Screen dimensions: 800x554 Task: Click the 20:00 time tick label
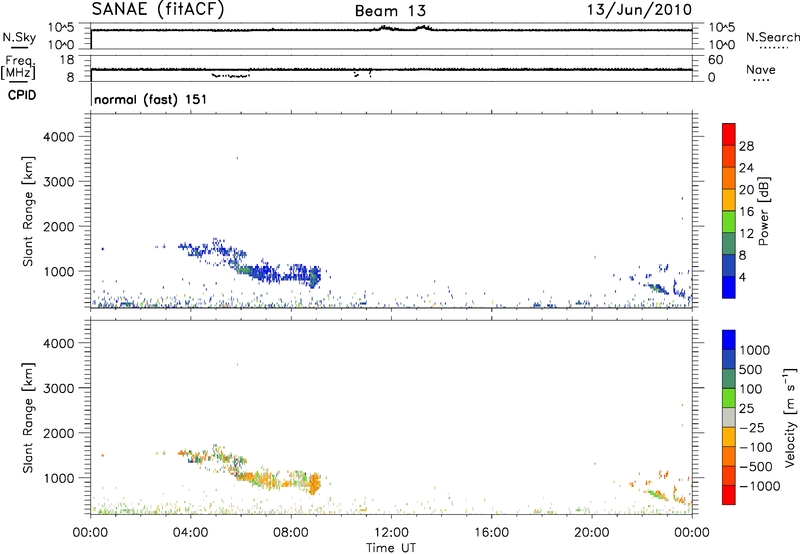coord(592,533)
